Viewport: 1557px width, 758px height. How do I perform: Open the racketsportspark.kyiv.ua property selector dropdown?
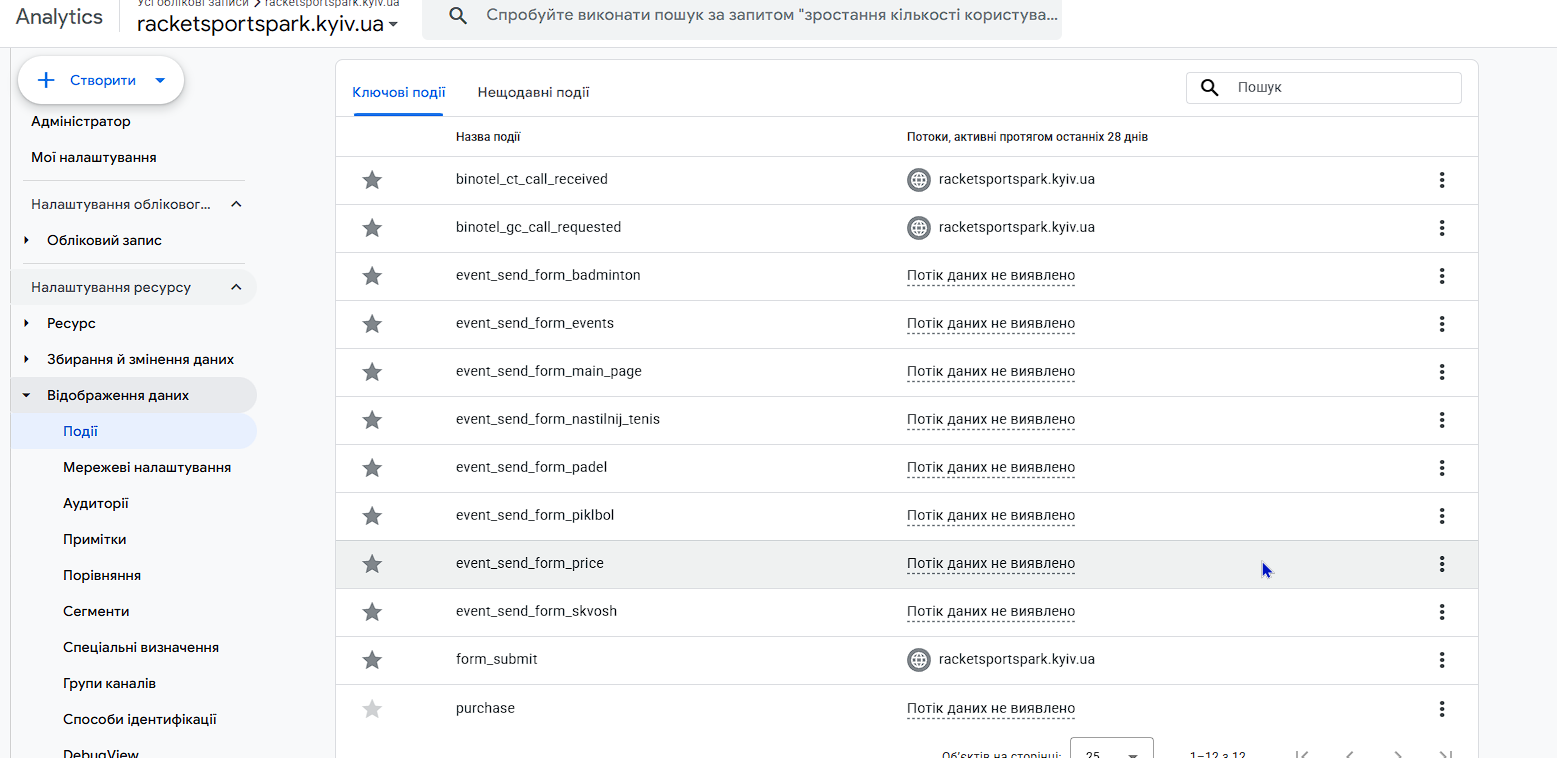268,24
